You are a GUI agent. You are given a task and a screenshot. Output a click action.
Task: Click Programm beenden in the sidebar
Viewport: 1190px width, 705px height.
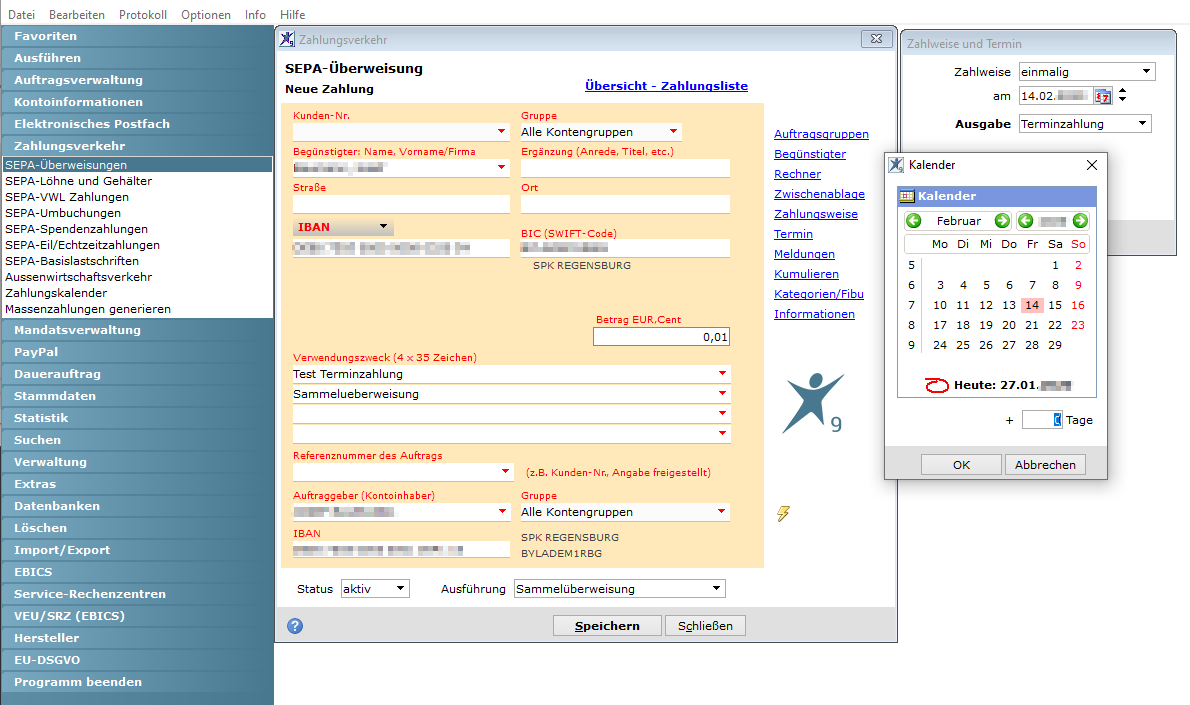pos(137,682)
